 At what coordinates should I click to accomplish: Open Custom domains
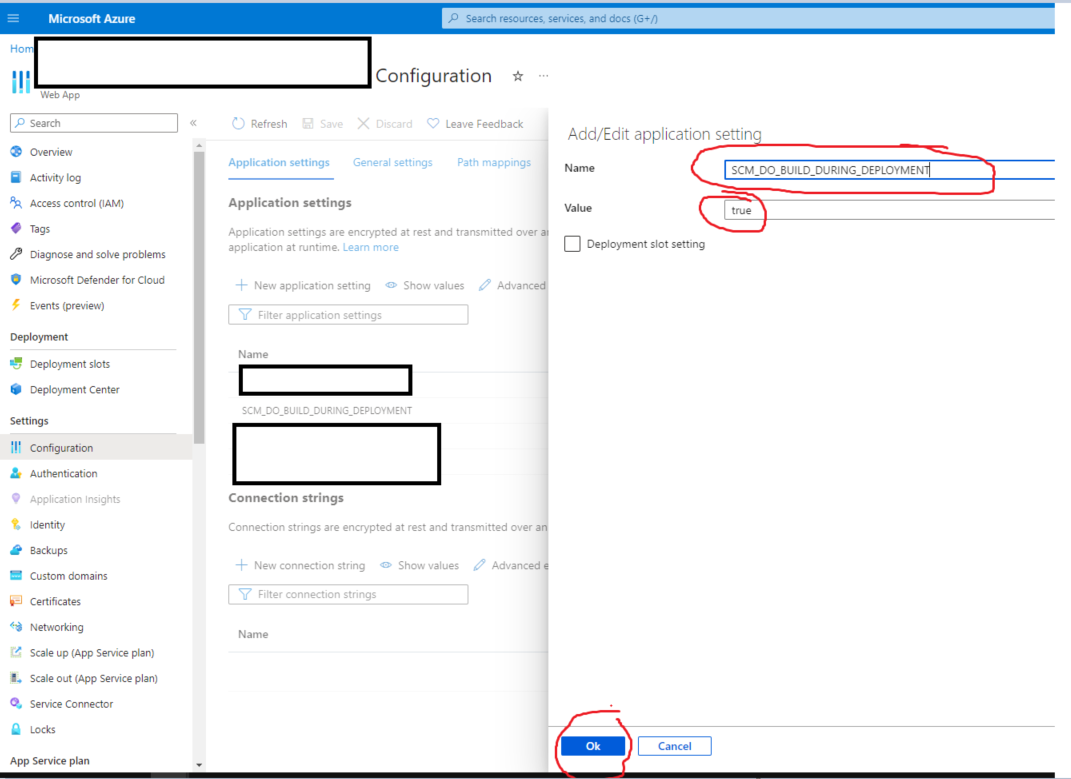pos(68,576)
